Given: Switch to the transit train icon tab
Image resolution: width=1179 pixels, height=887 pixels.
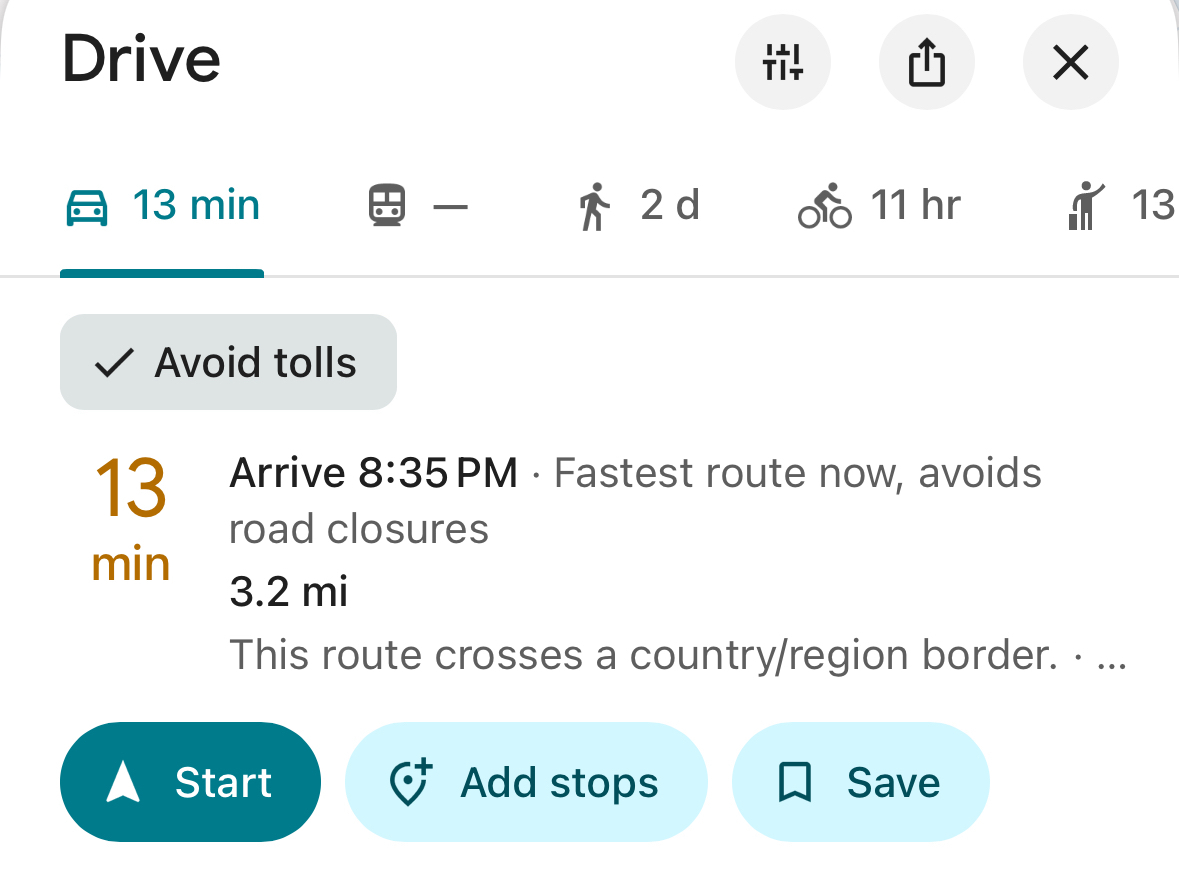Looking at the screenshot, I should pos(386,208).
